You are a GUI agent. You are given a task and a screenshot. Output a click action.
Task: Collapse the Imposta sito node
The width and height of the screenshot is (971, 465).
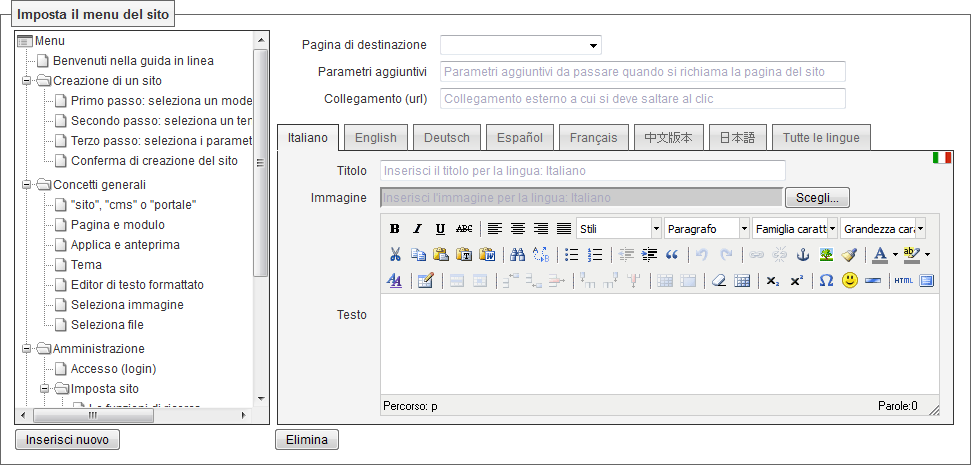point(45,389)
